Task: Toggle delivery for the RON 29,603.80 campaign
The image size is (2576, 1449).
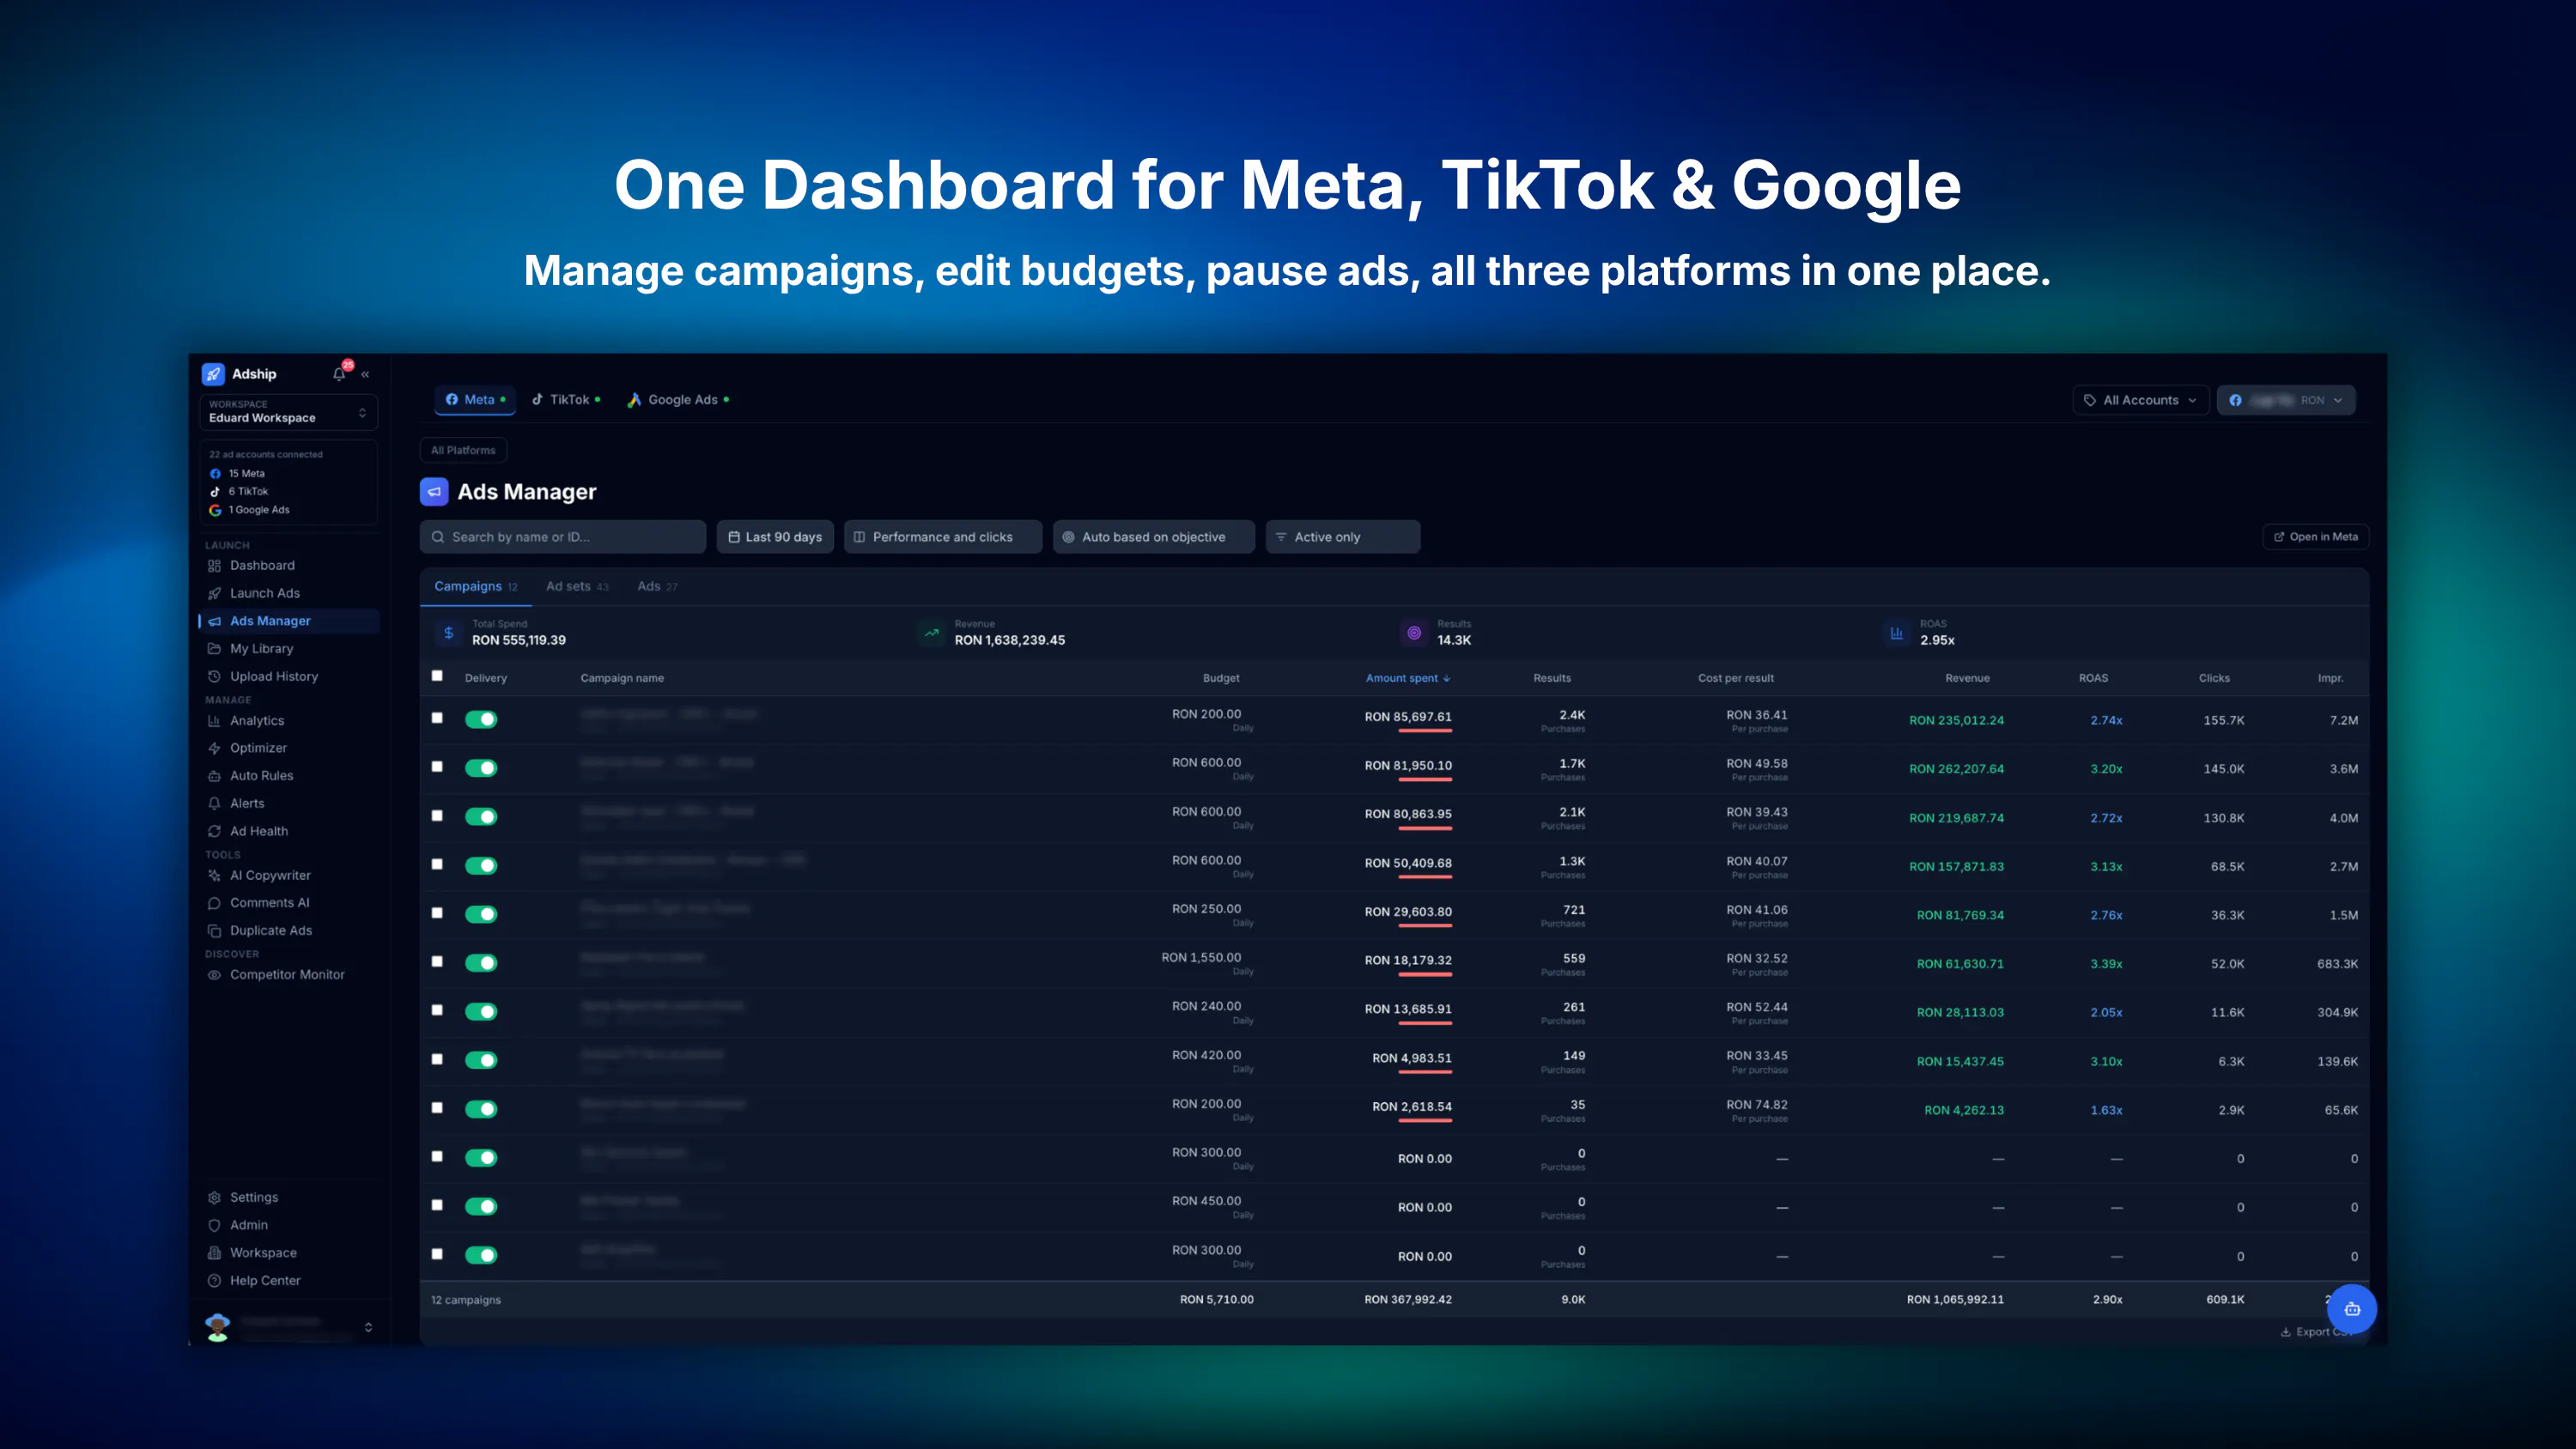Action: click(481, 914)
